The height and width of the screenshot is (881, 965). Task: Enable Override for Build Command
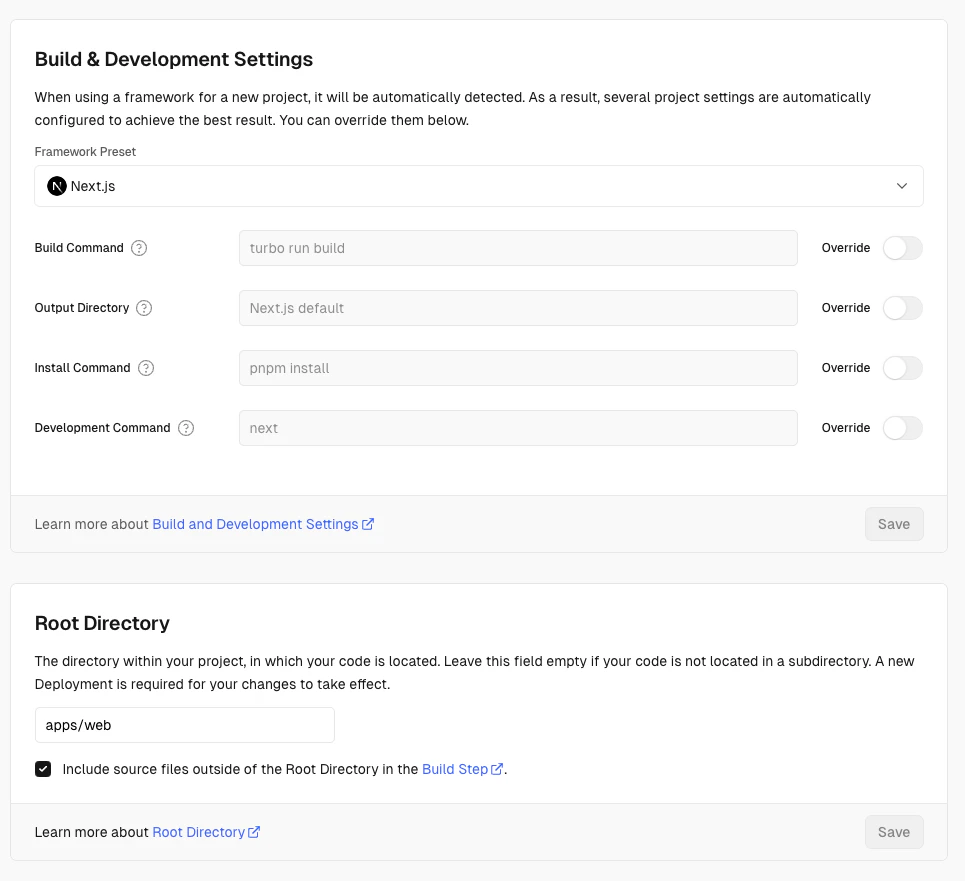[902, 247]
